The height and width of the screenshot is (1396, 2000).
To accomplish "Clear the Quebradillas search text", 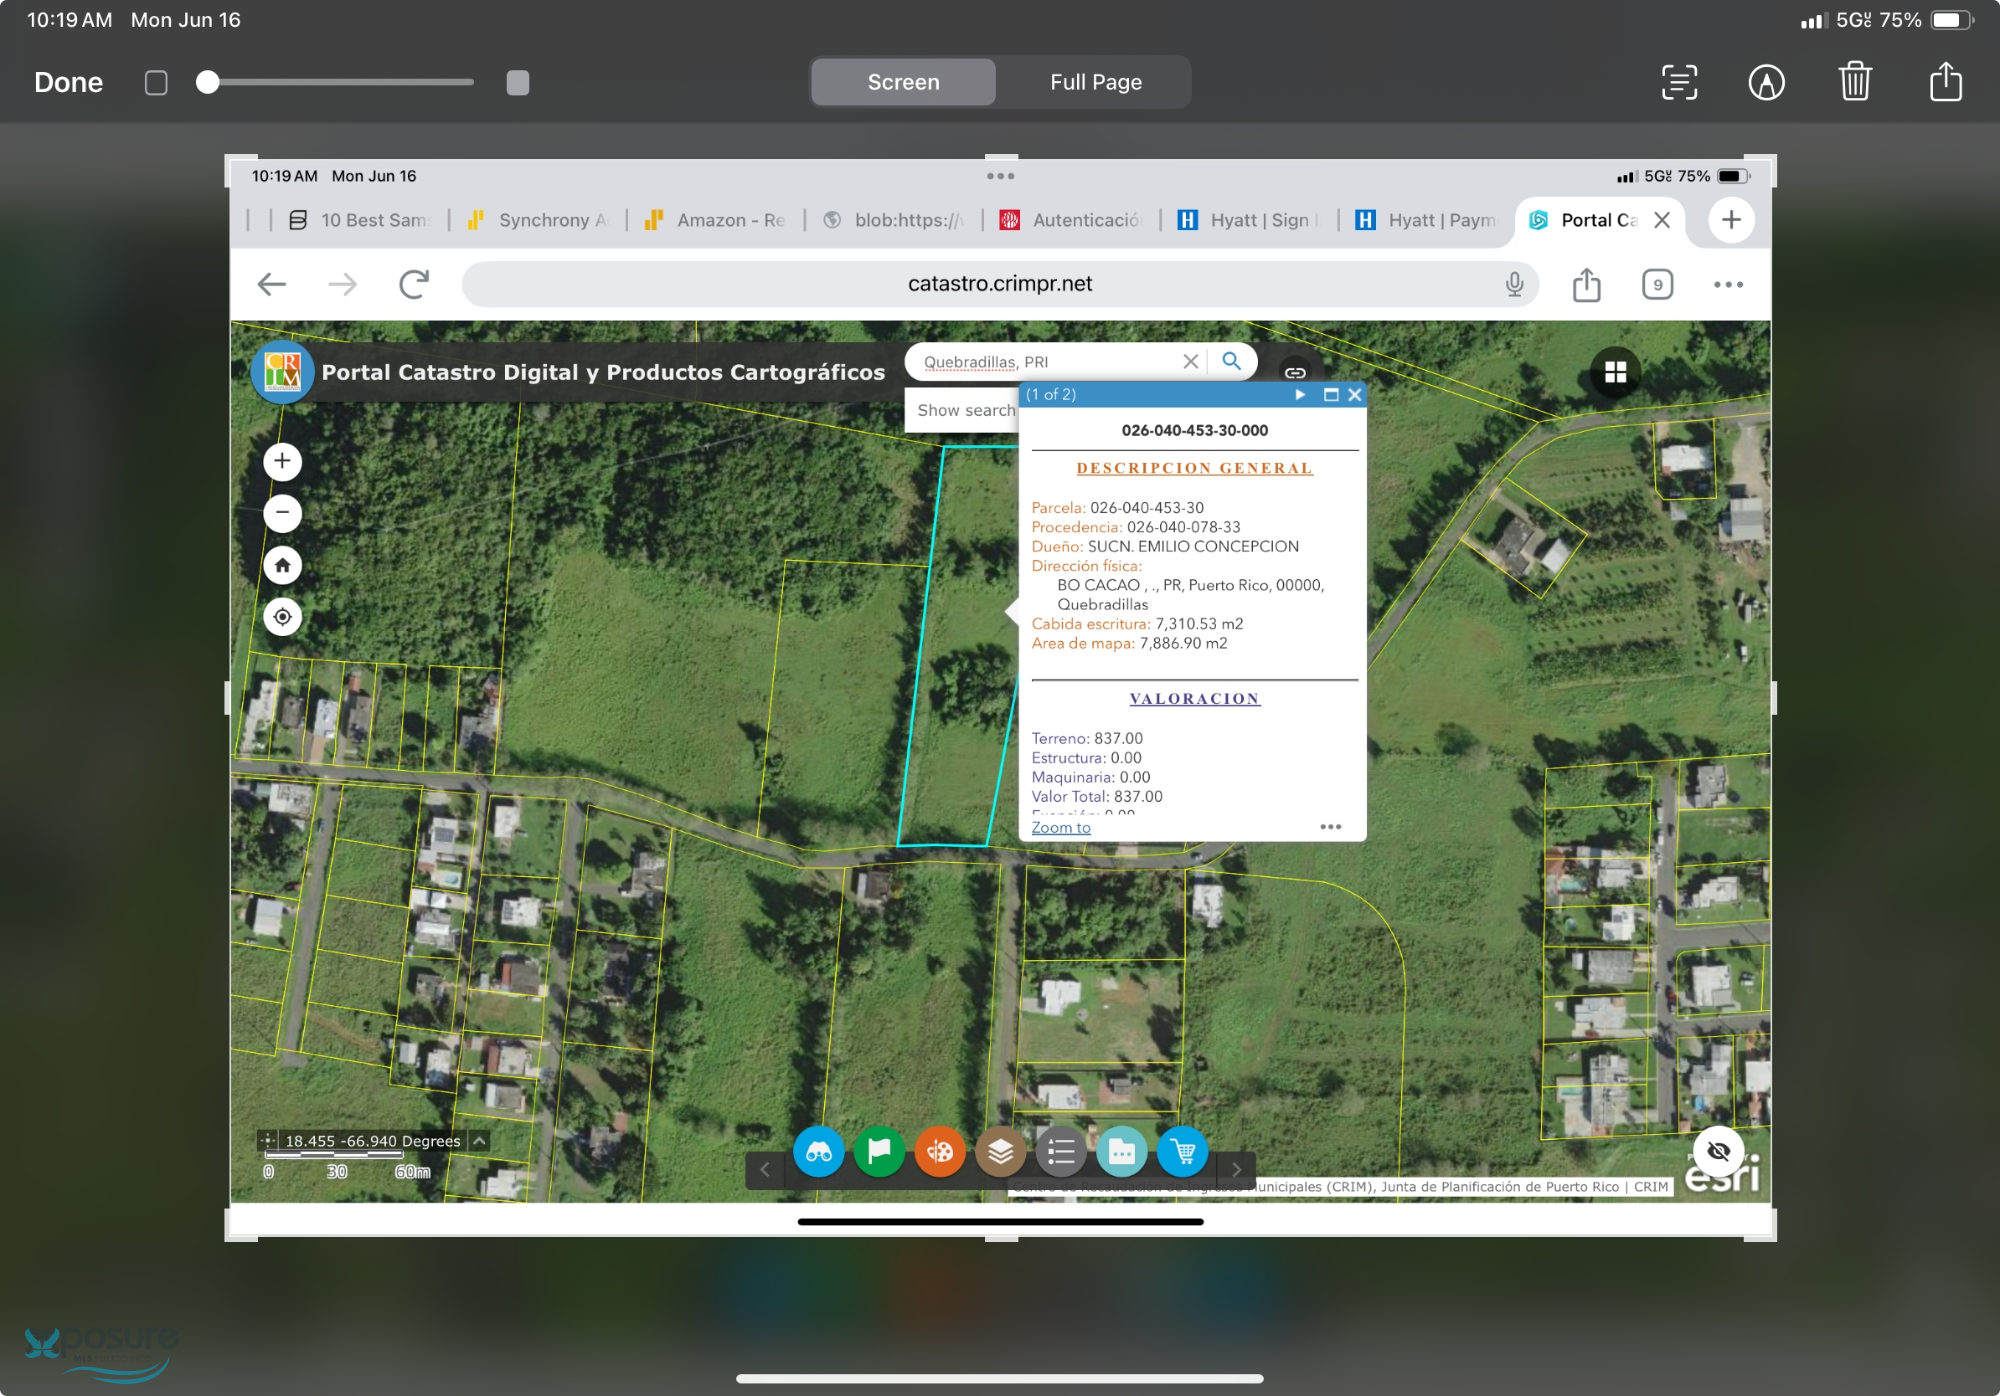I will [1190, 362].
